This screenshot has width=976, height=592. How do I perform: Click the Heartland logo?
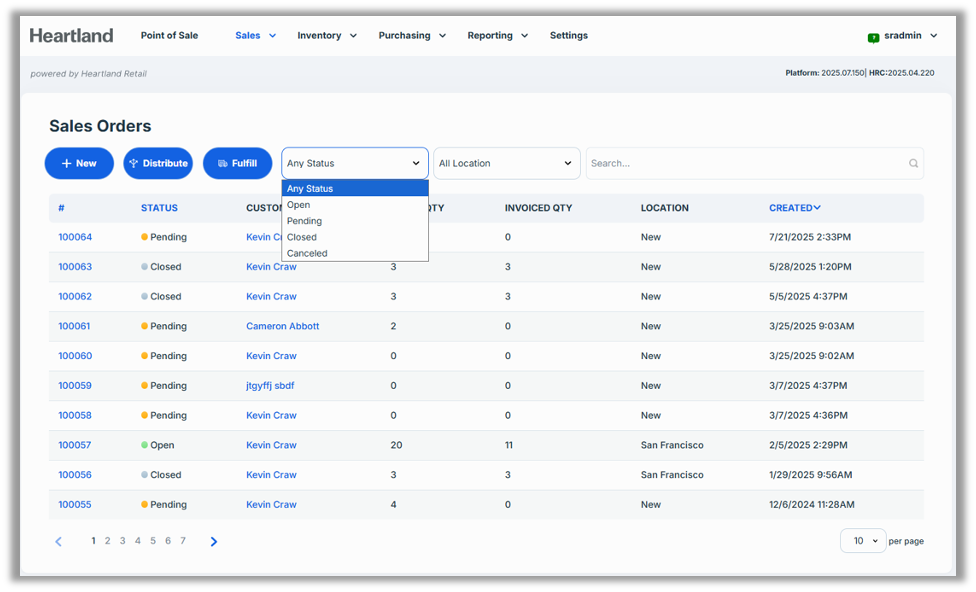pyautogui.click(x=71, y=36)
